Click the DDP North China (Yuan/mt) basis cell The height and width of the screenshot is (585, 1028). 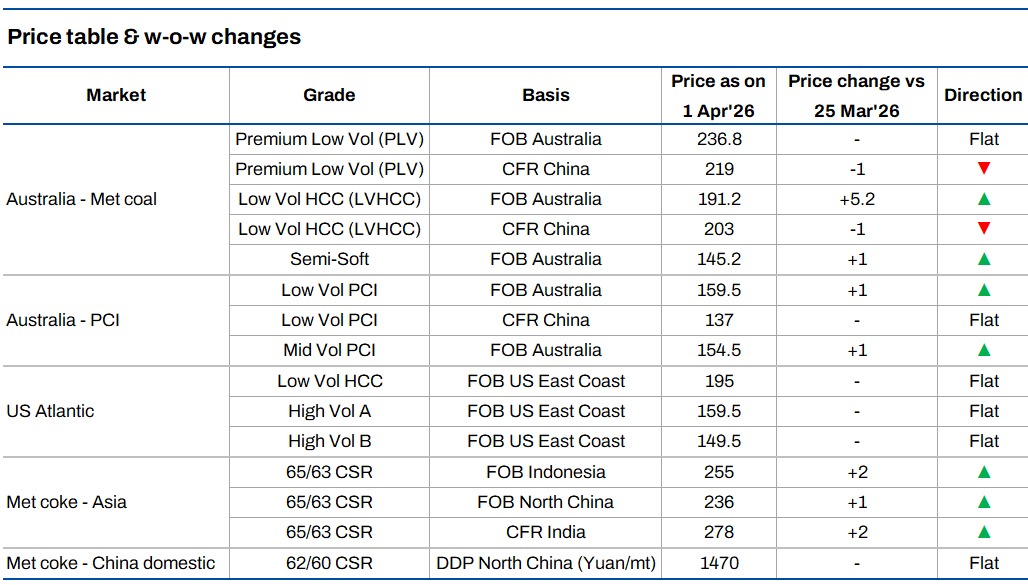[546, 563]
